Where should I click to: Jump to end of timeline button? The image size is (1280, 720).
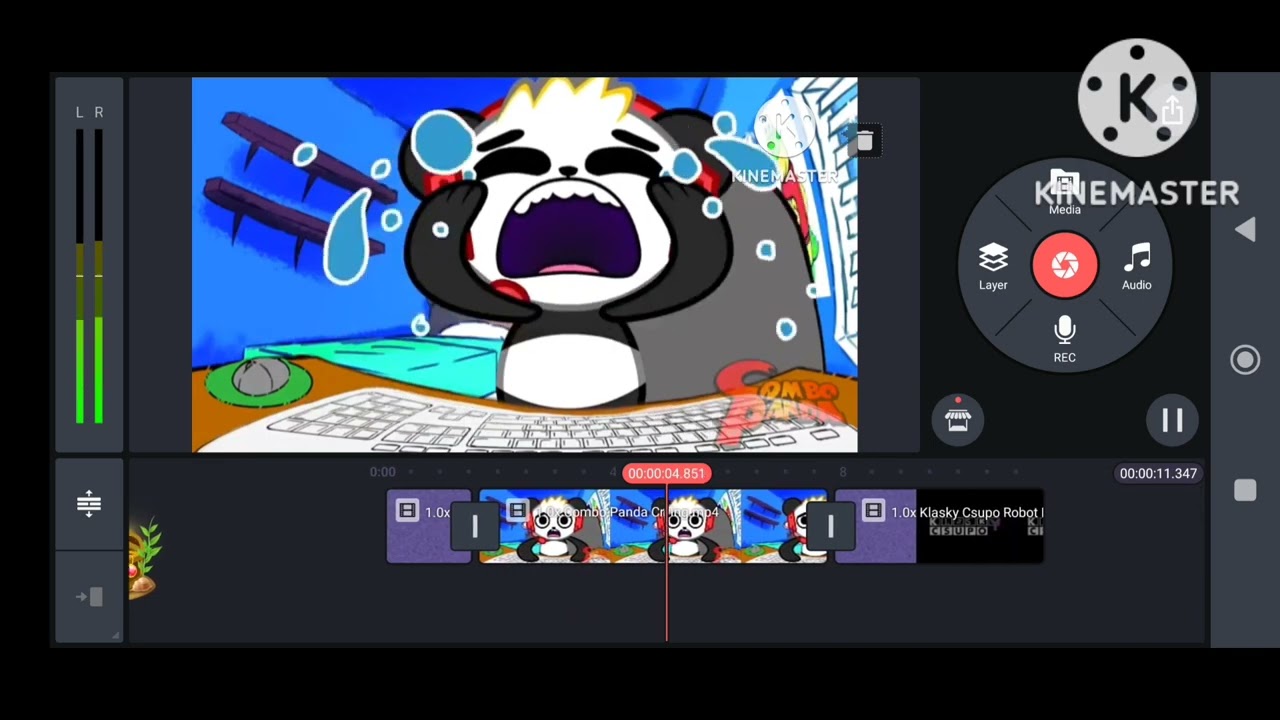point(89,597)
